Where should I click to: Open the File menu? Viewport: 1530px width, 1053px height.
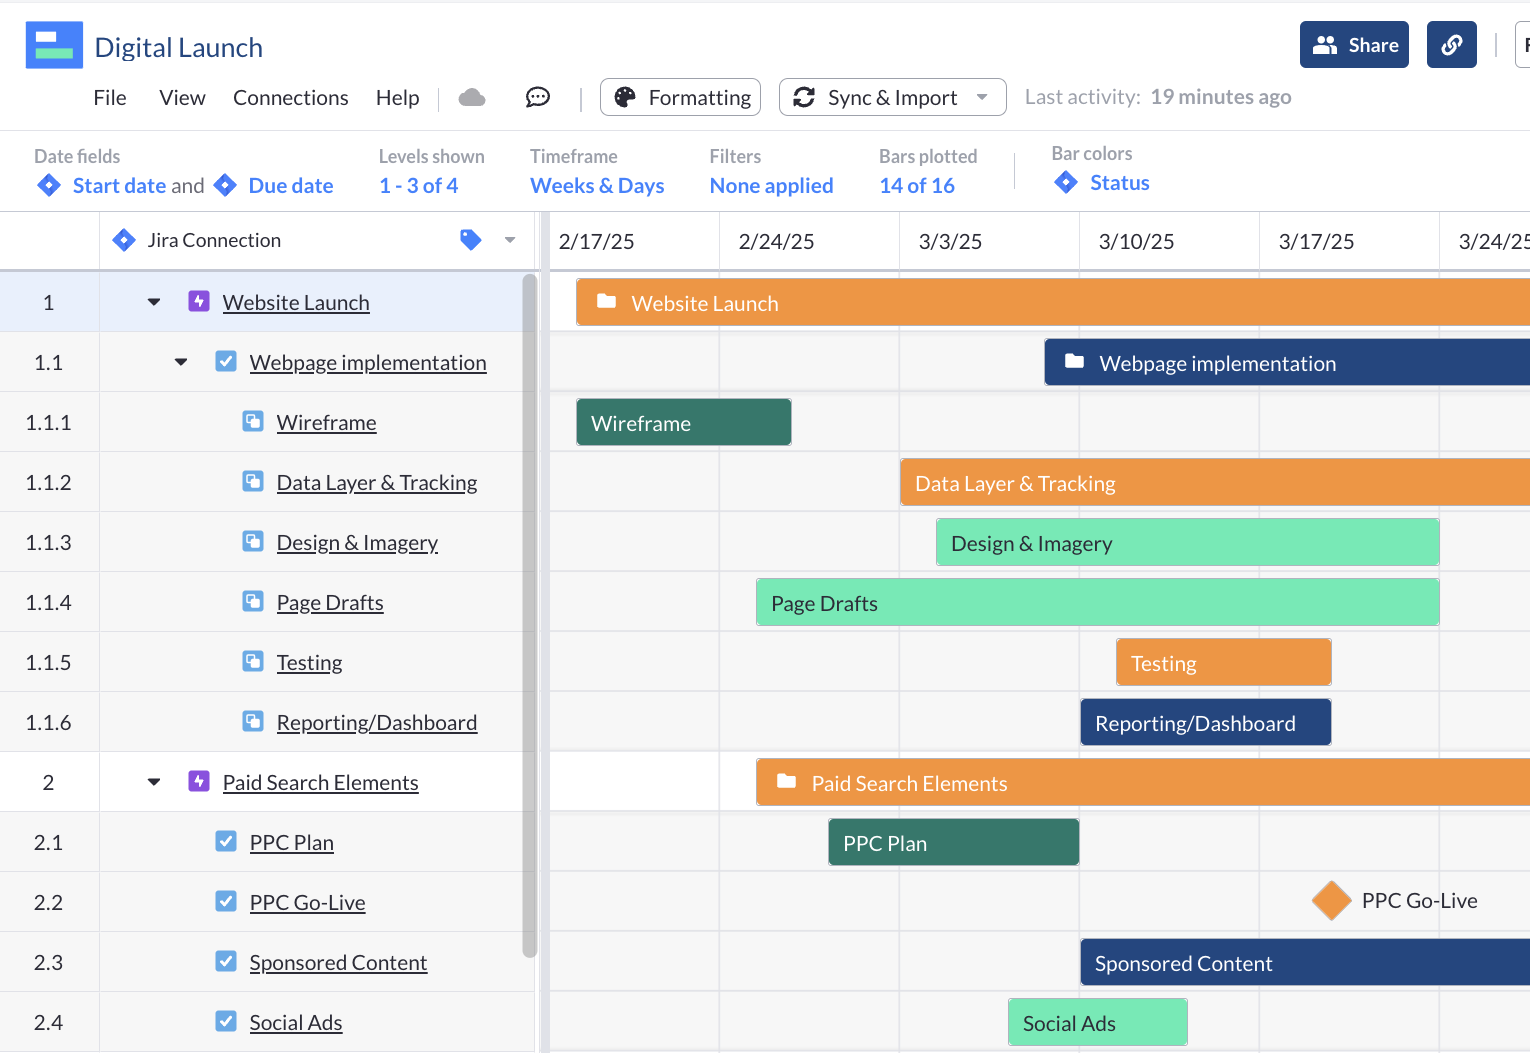tap(109, 97)
